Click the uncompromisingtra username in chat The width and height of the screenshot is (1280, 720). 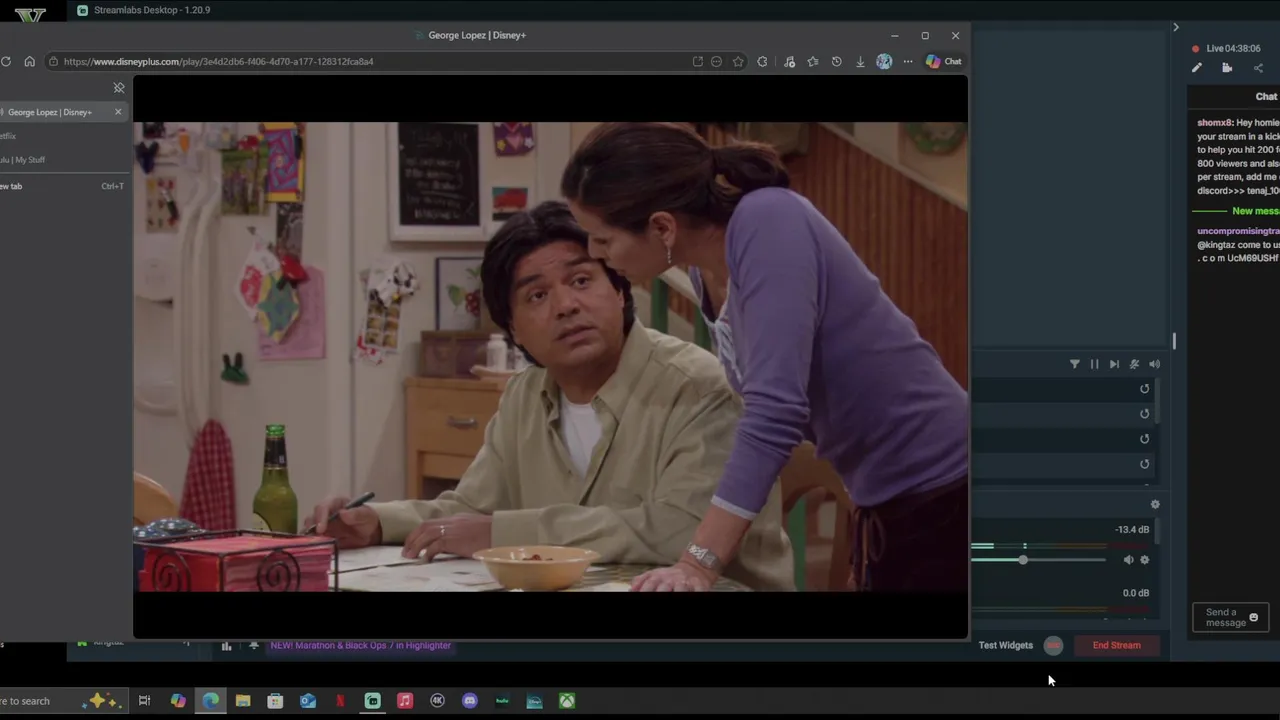1238,231
